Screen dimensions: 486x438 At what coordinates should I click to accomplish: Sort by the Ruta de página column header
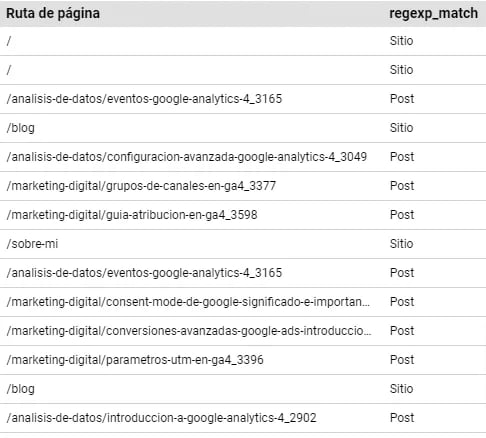53,13
